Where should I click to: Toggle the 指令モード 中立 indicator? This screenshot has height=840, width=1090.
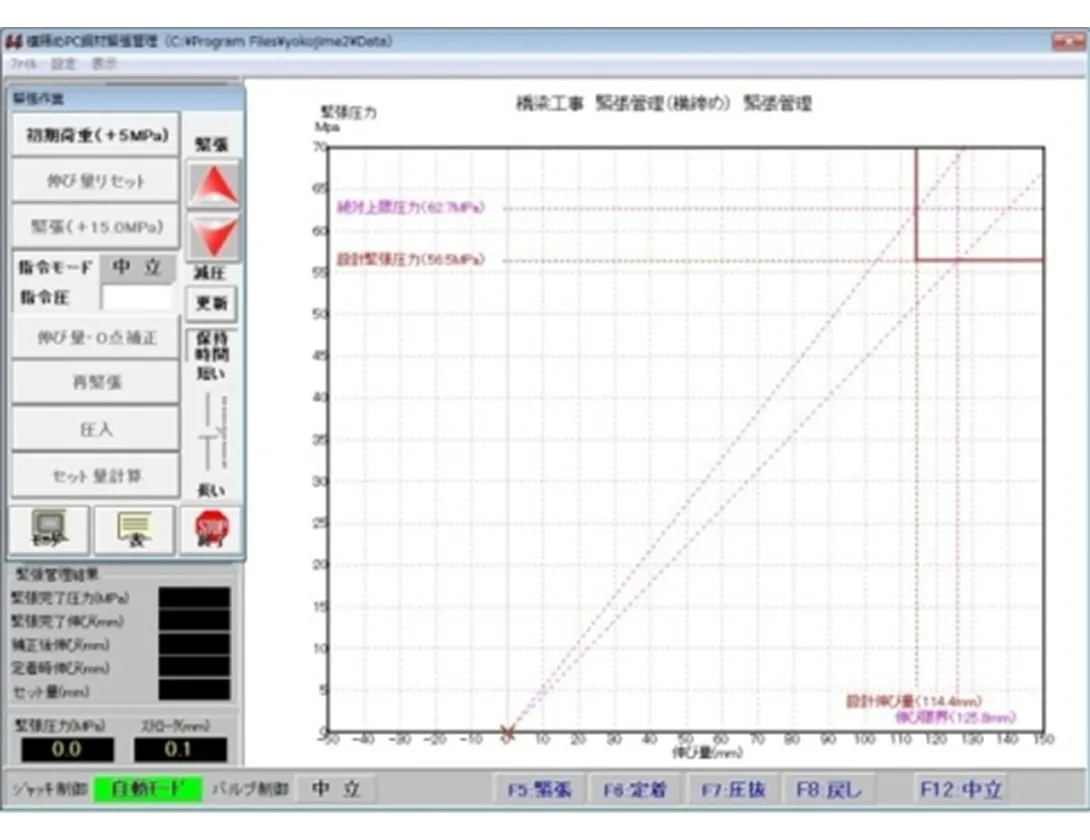click(139, 268)
